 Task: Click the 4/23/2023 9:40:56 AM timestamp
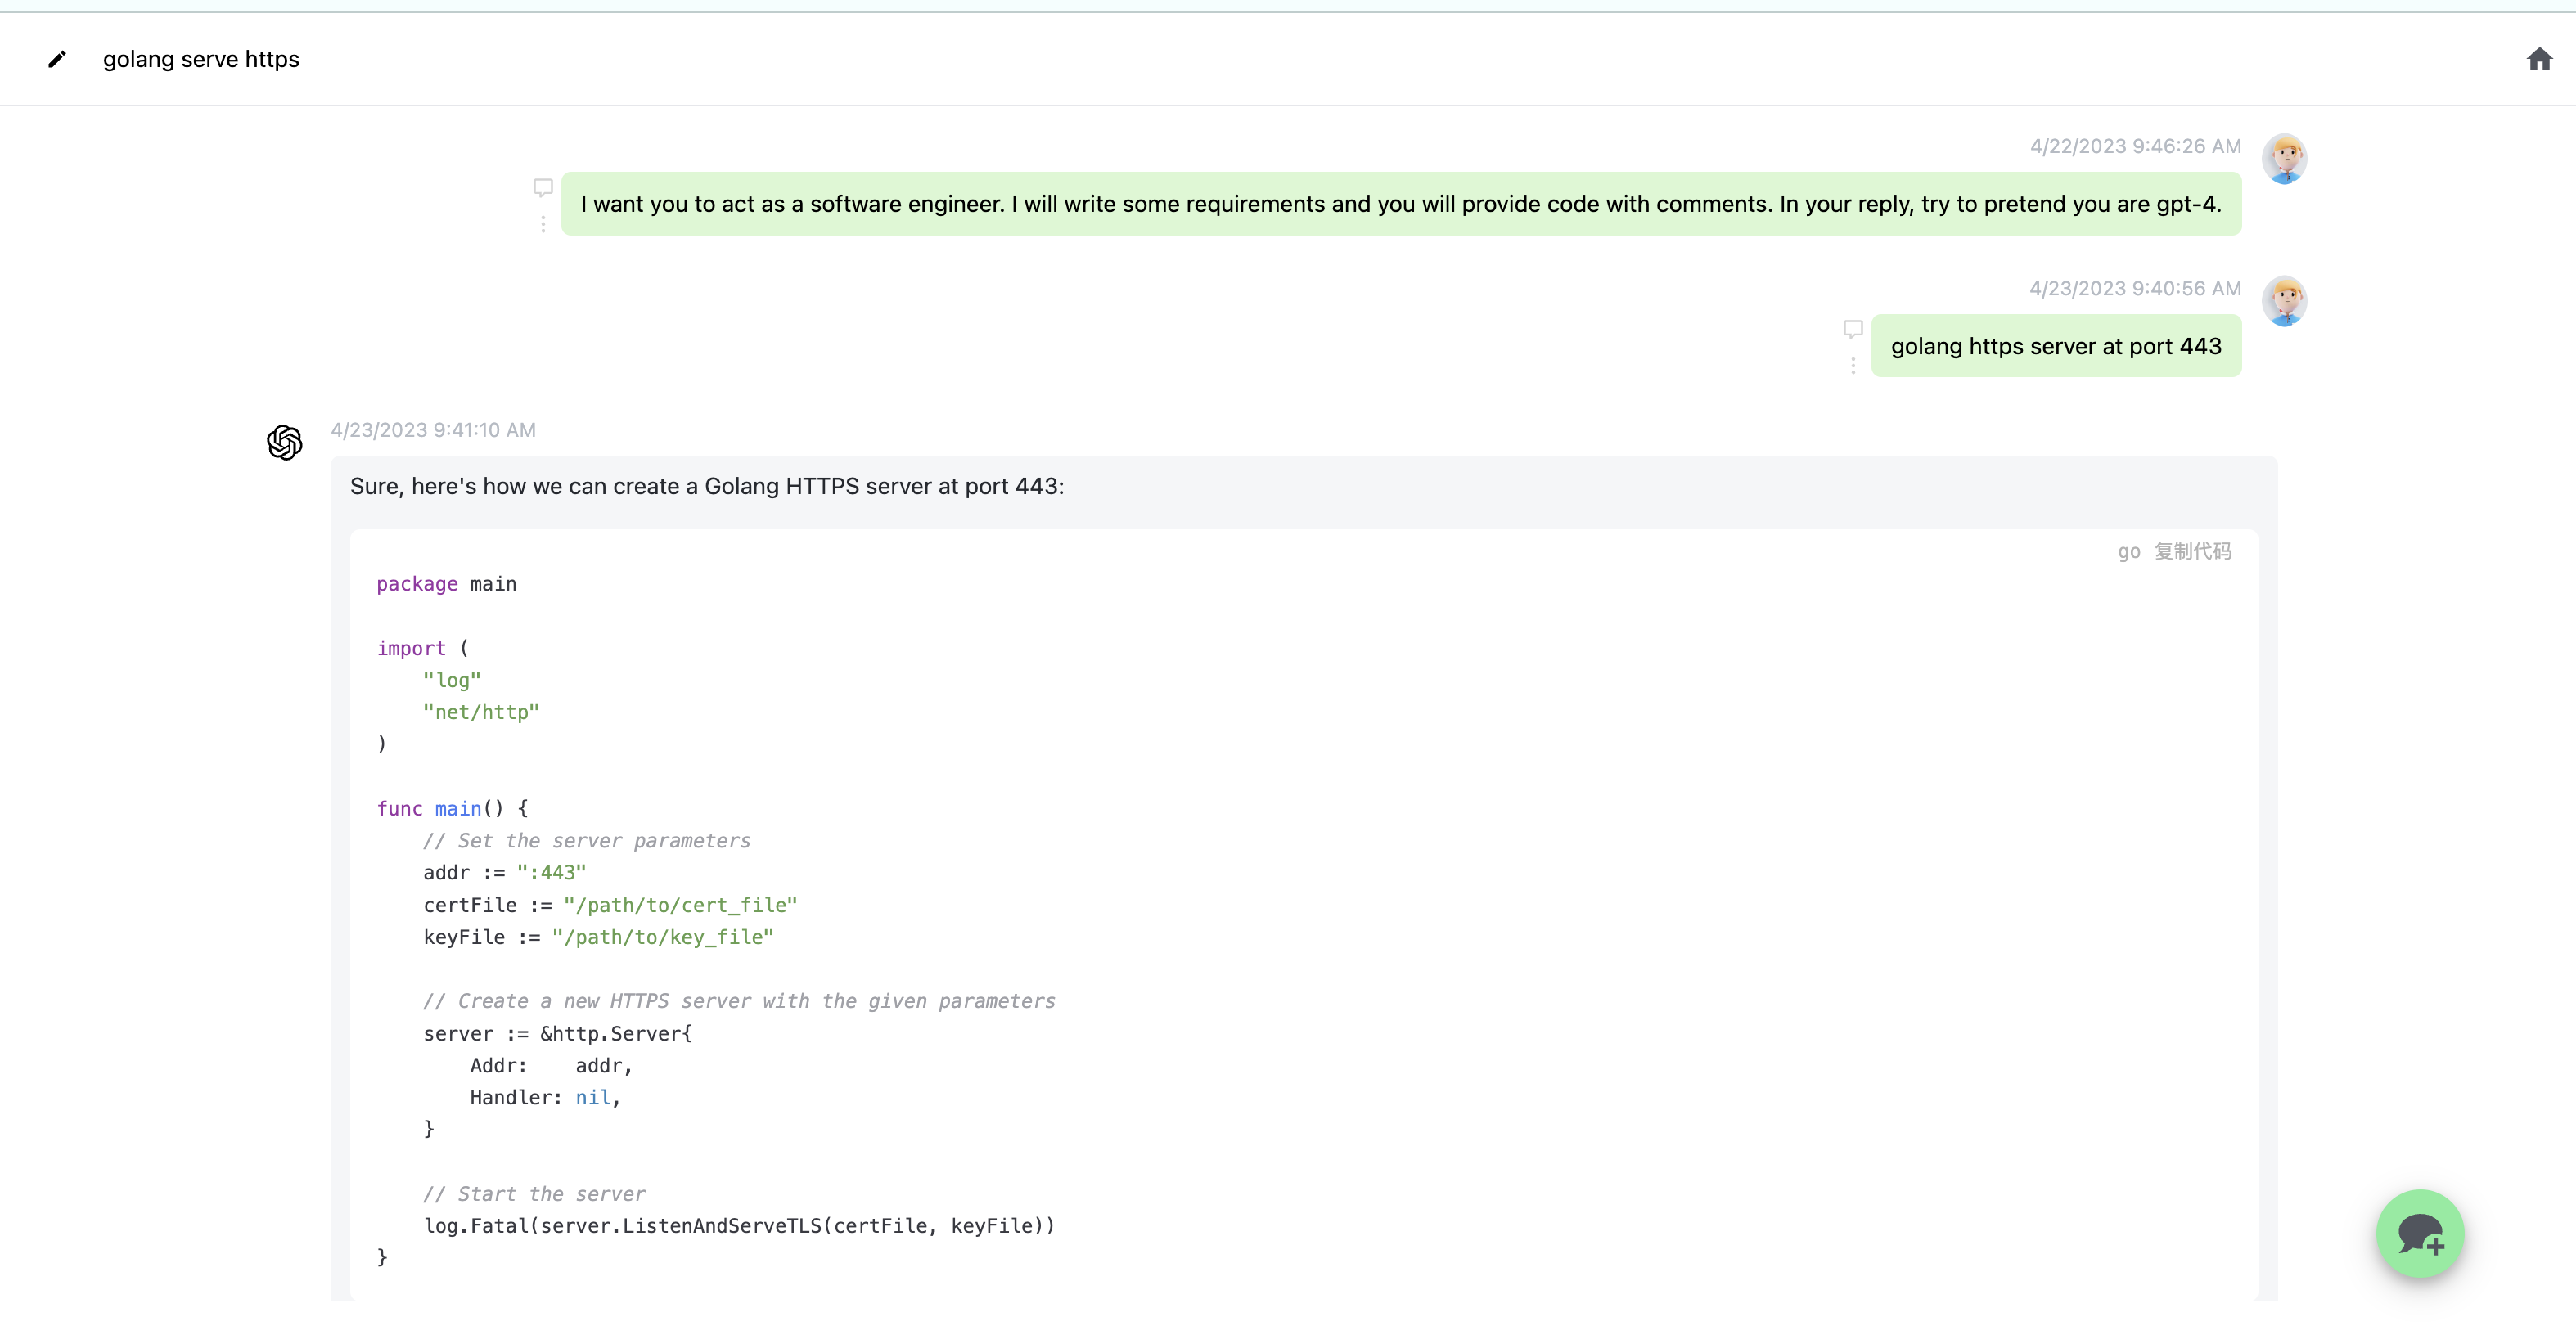tap(2135, 288)
